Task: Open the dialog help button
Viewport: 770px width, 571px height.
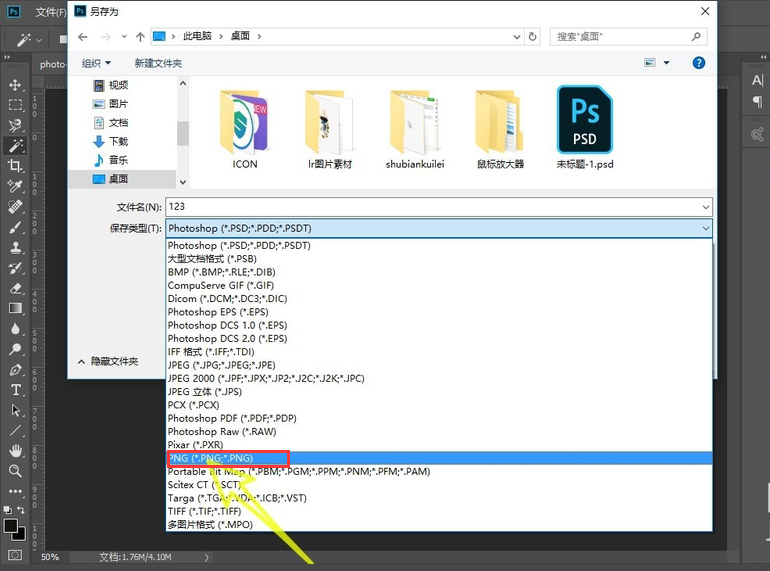Action: 699,63
